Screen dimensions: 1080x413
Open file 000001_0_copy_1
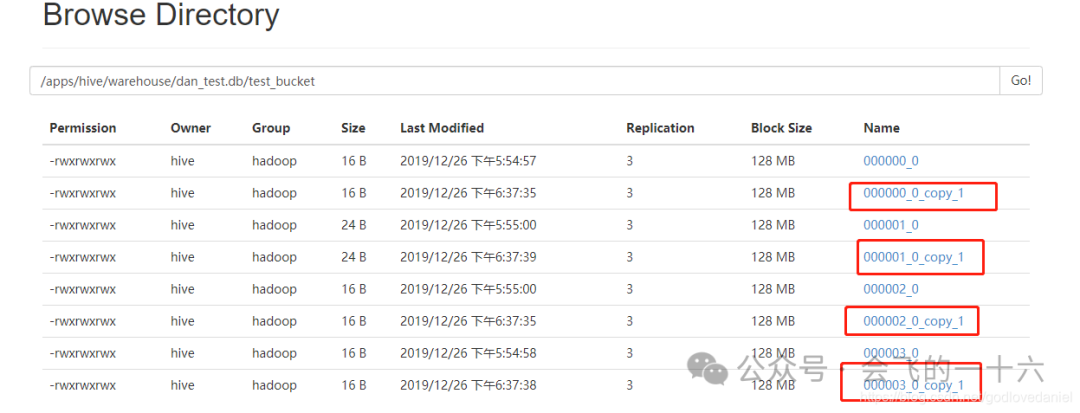click(x=913, y=257)
